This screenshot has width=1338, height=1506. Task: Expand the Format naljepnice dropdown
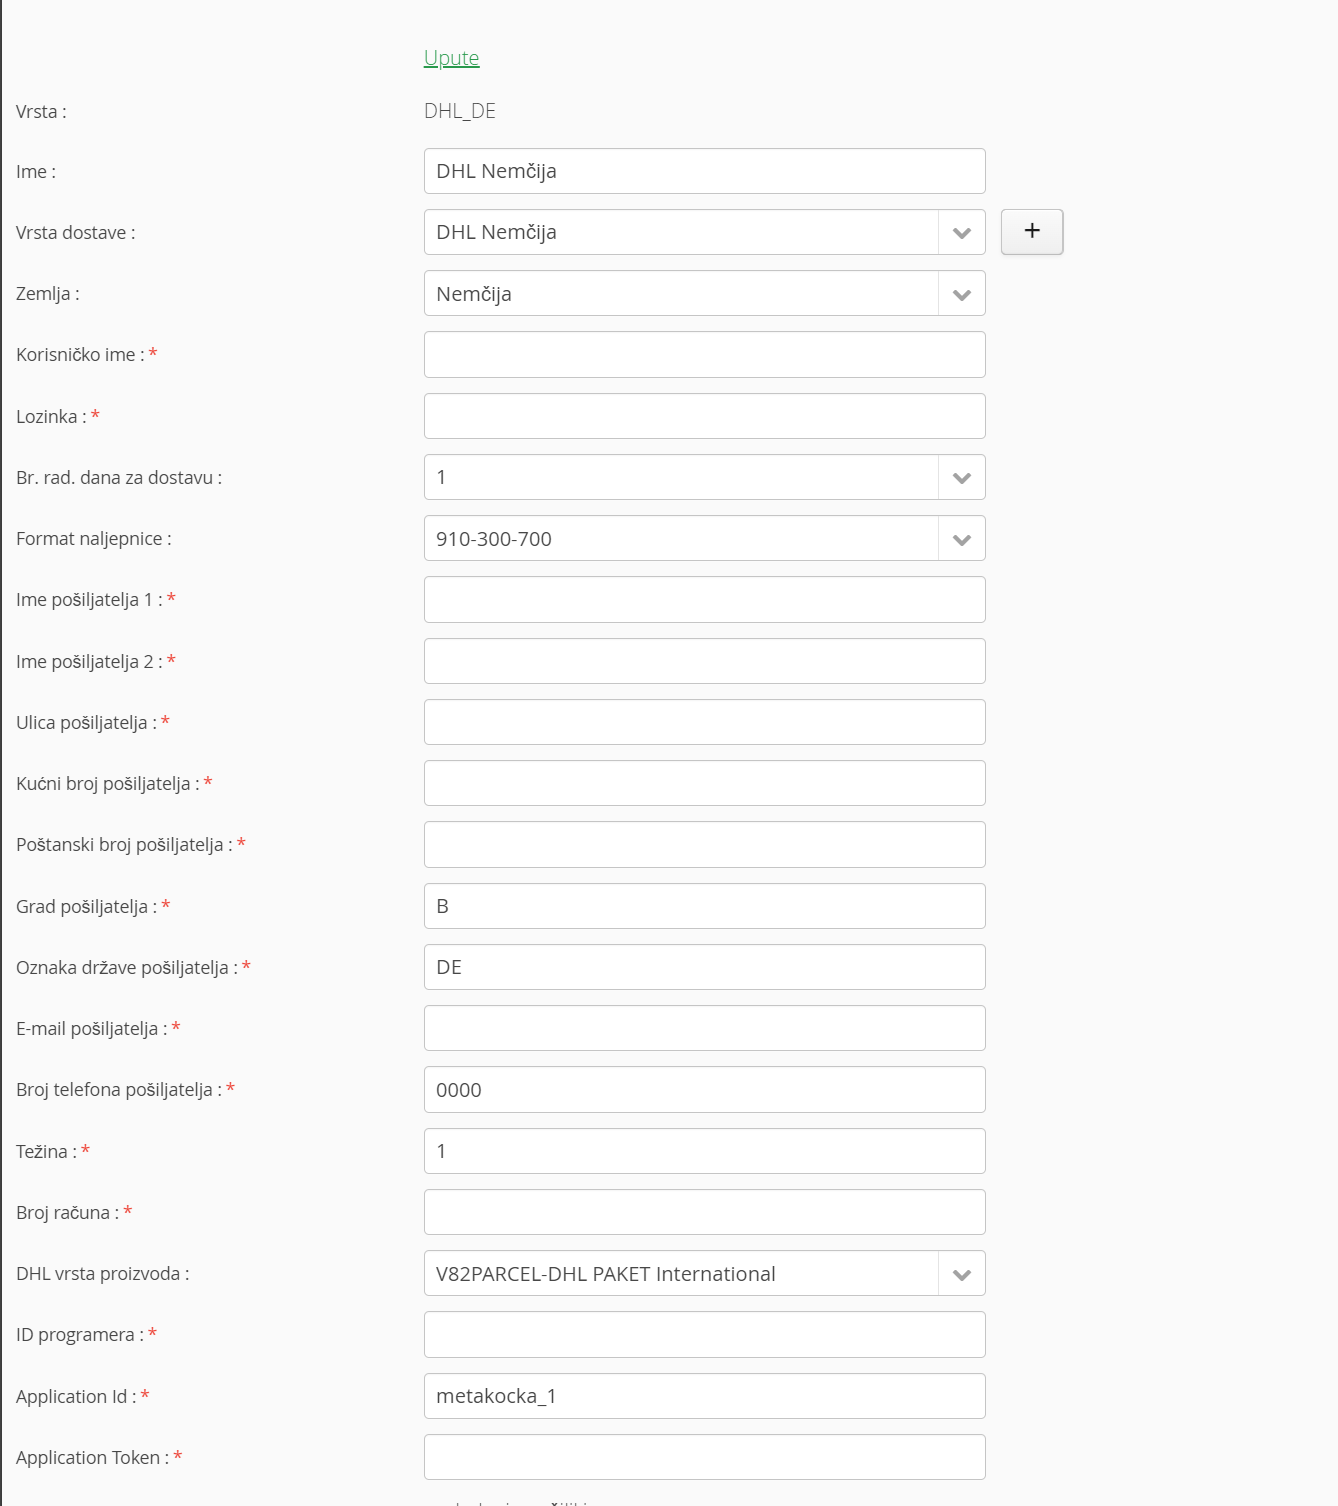[x=705, y=538]
